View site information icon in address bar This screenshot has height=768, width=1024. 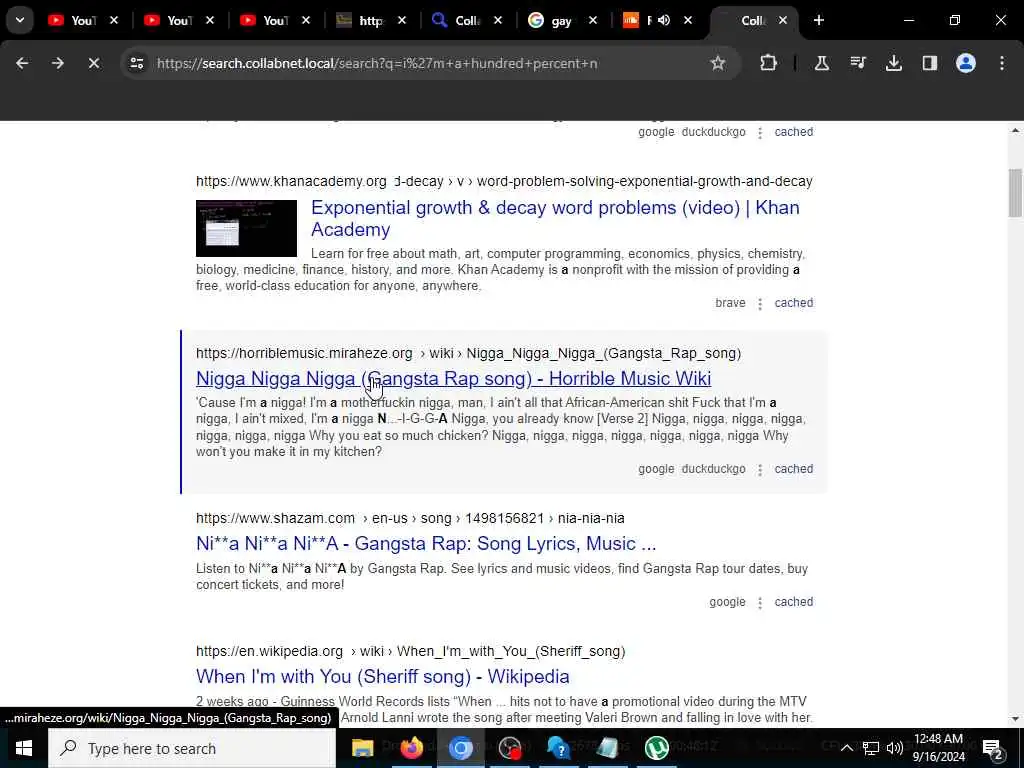(137, 63)
